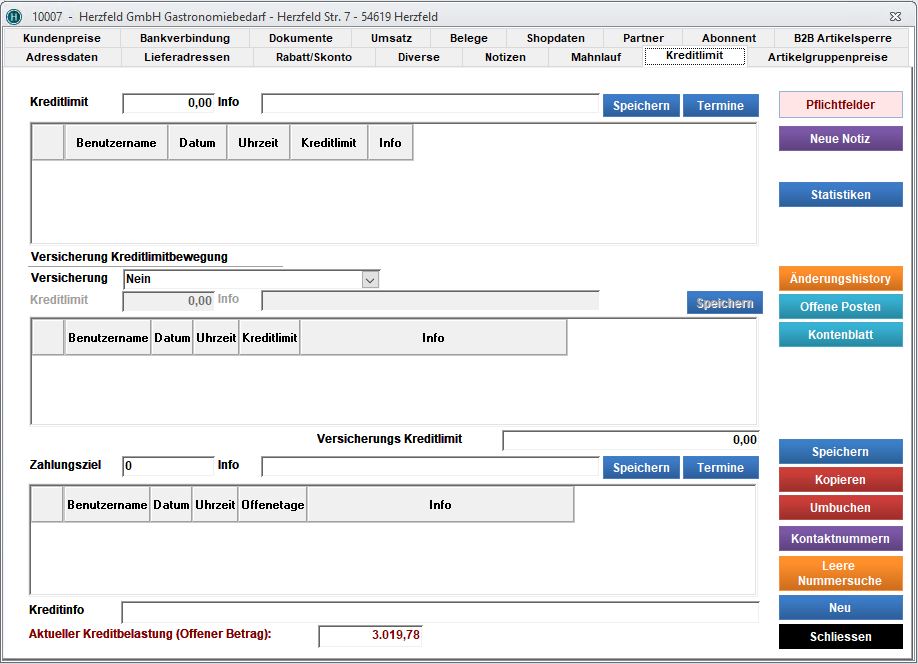Click the Umbuchen button
This screenshot has width=918, height=664.
point(840,508)
